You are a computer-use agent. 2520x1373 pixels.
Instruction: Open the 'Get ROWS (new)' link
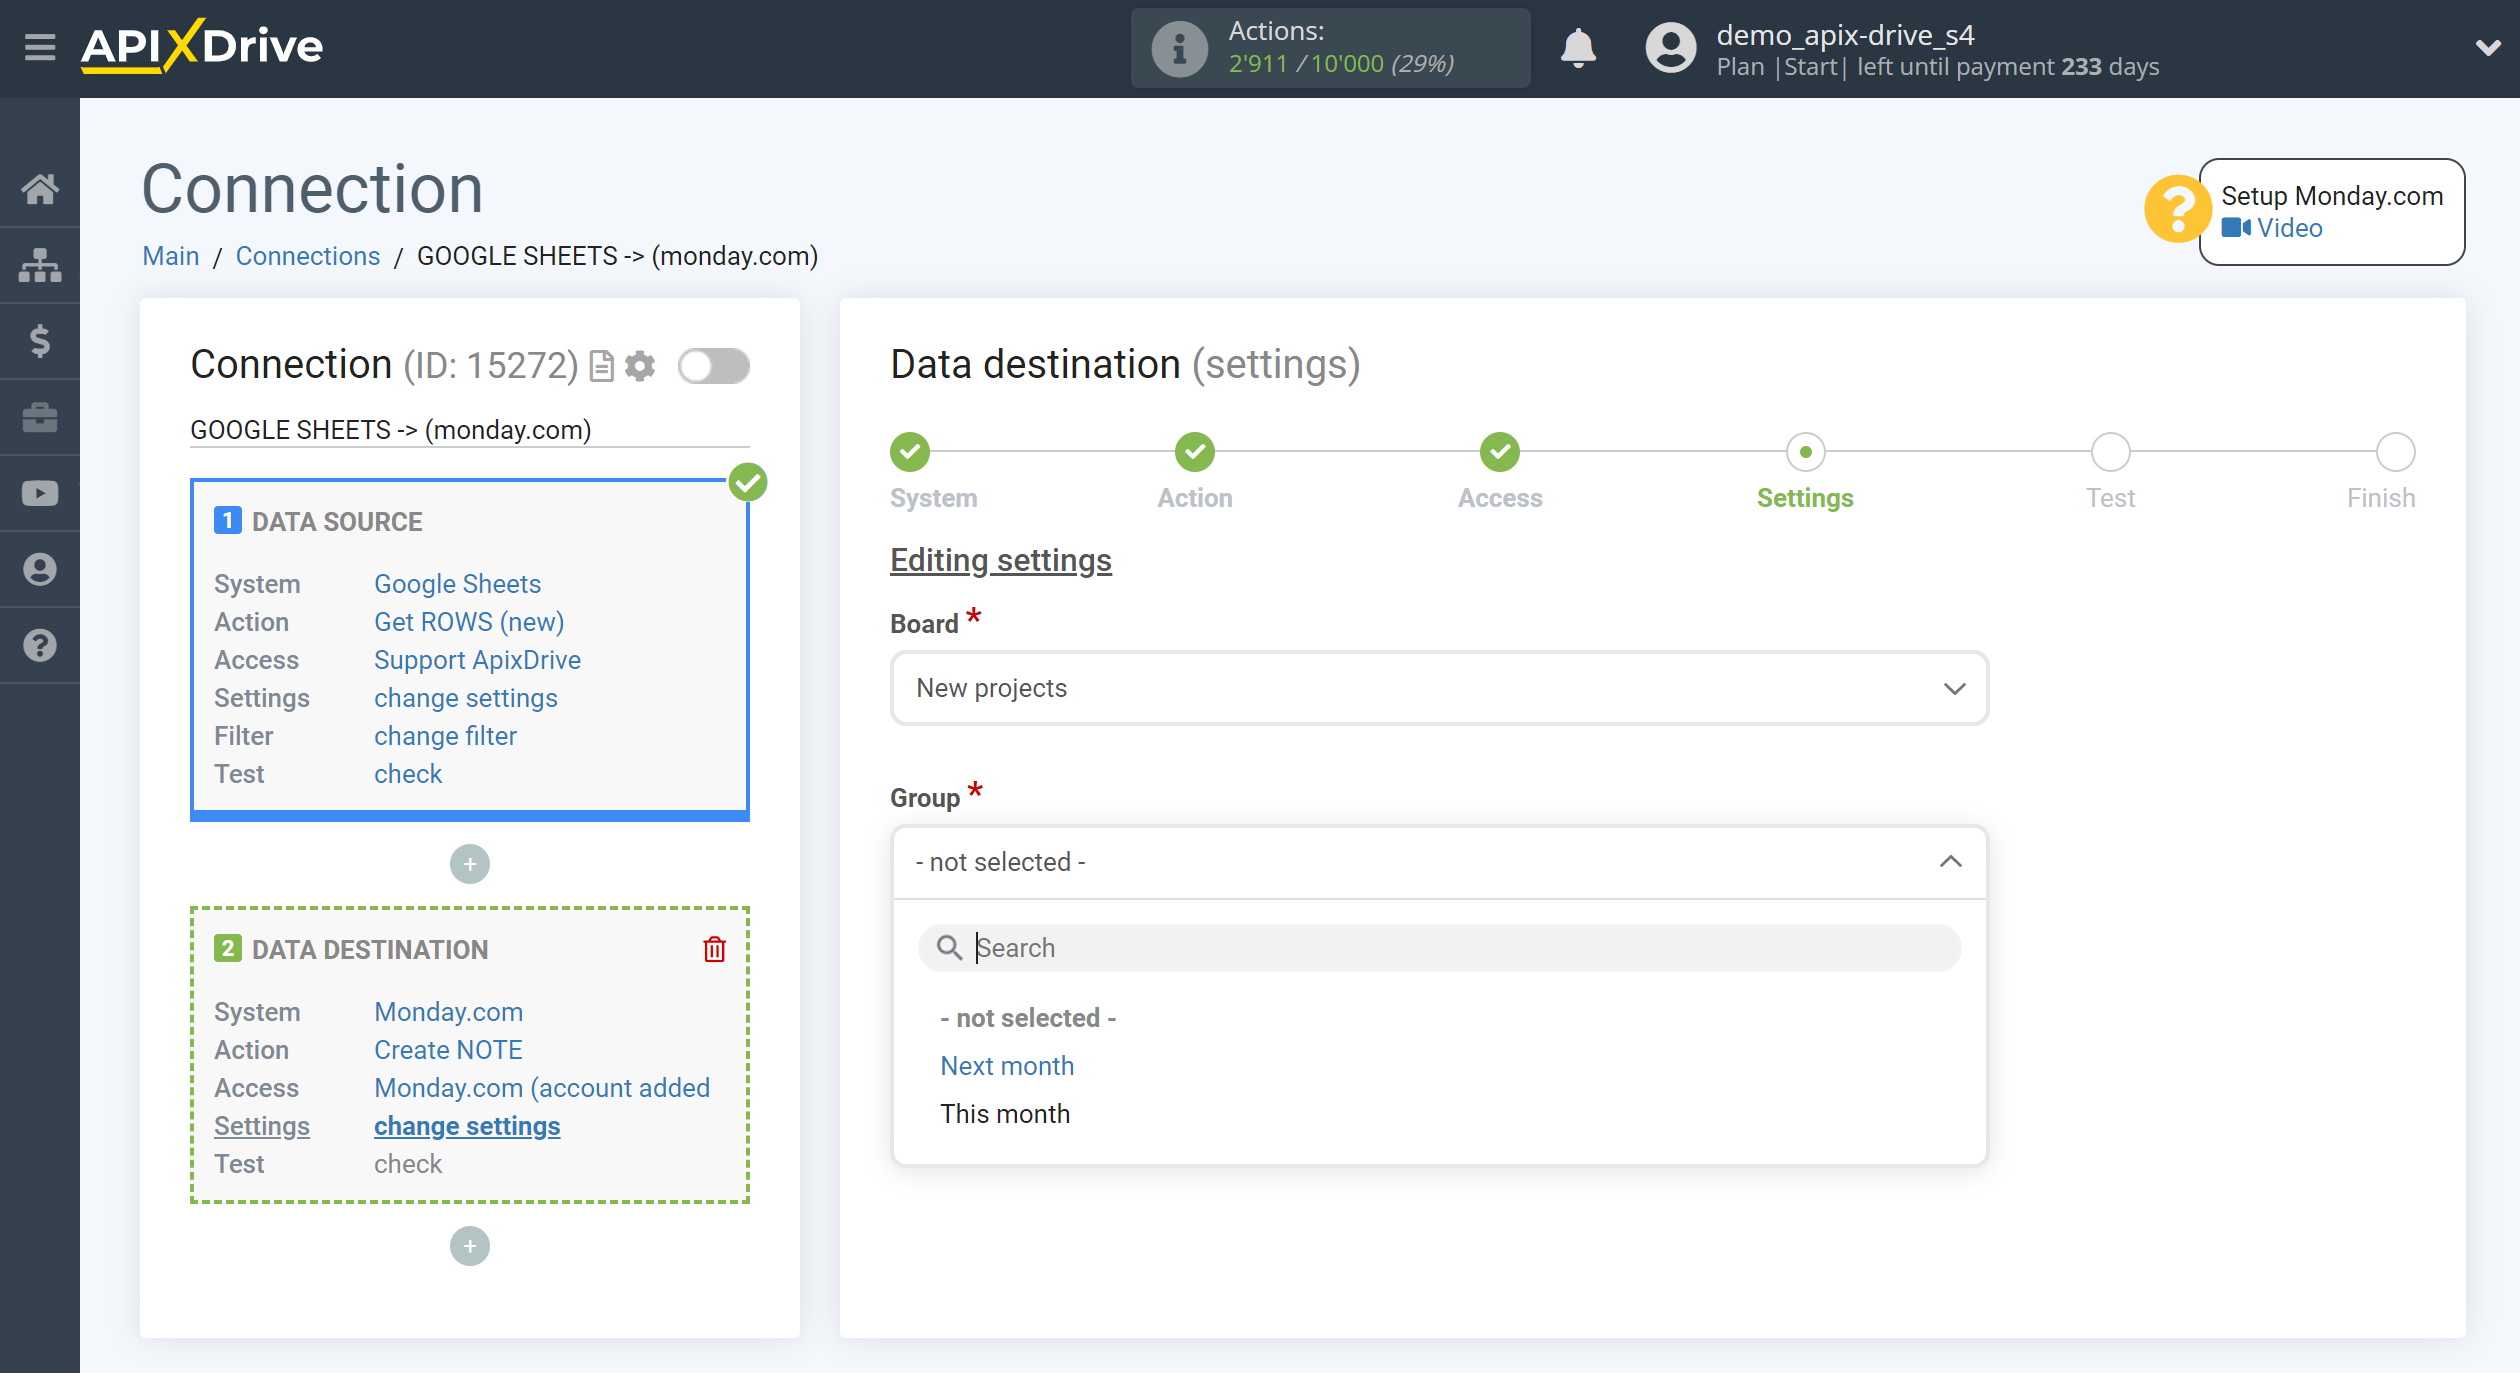(x=469, y=622)
